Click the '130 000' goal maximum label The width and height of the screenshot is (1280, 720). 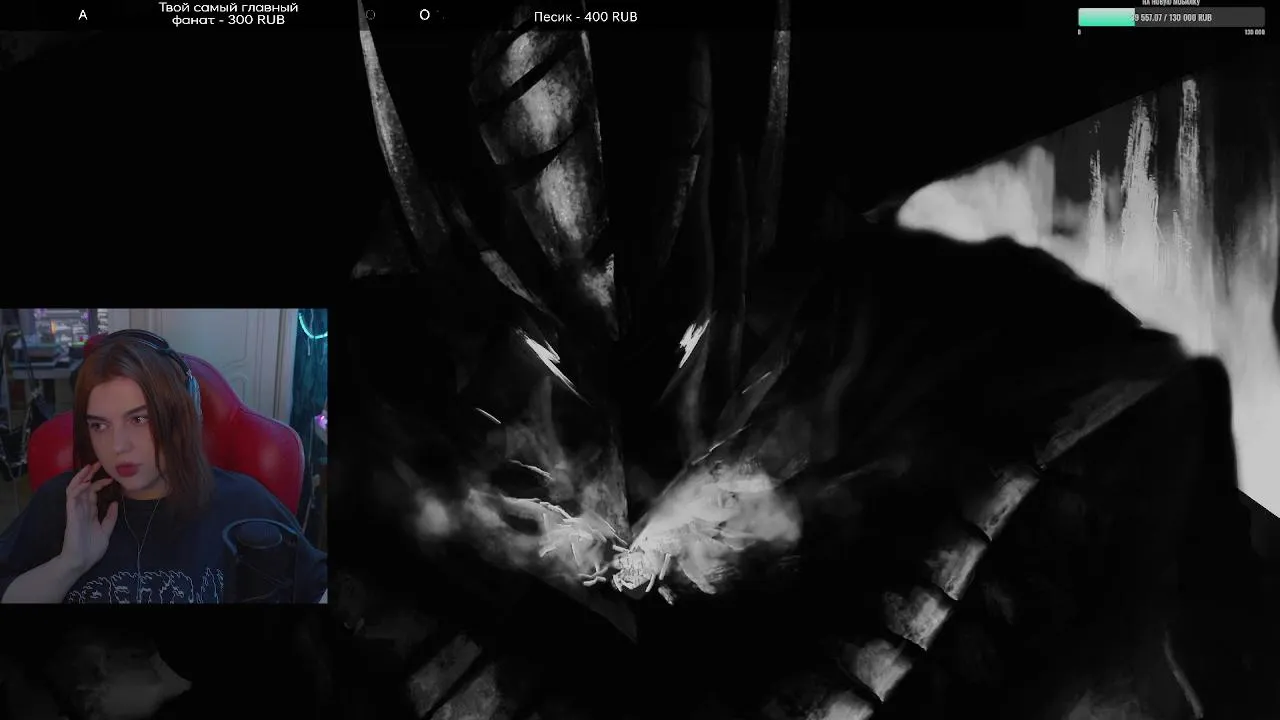(1254, 32)
